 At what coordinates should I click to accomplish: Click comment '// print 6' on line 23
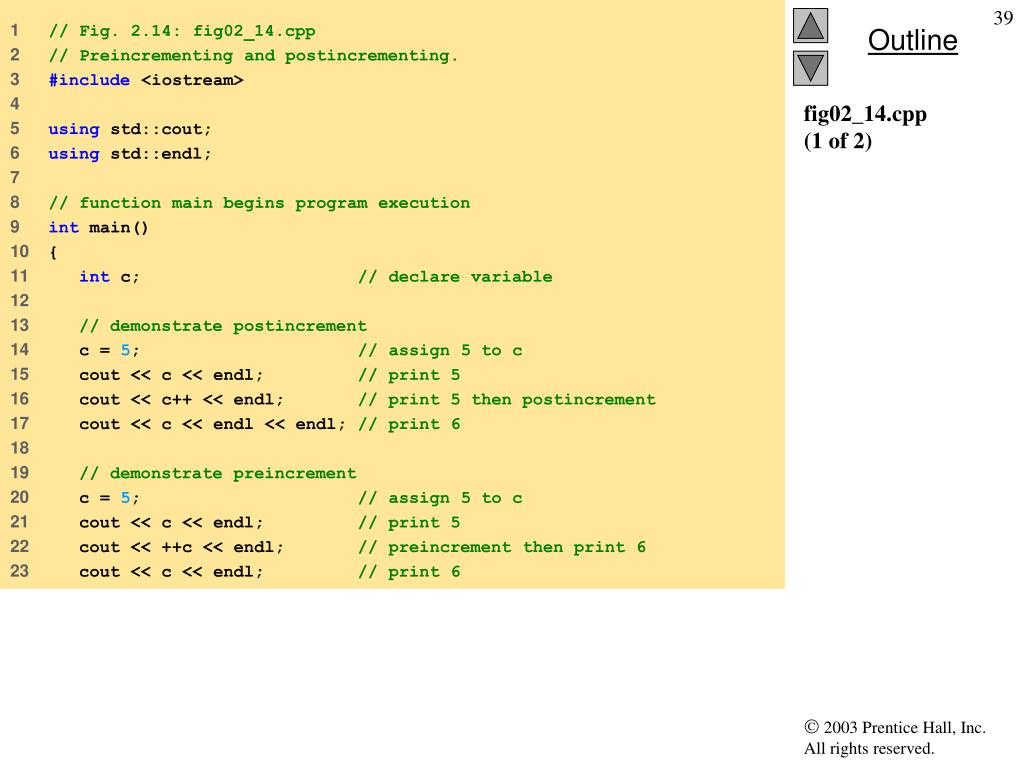409,572
